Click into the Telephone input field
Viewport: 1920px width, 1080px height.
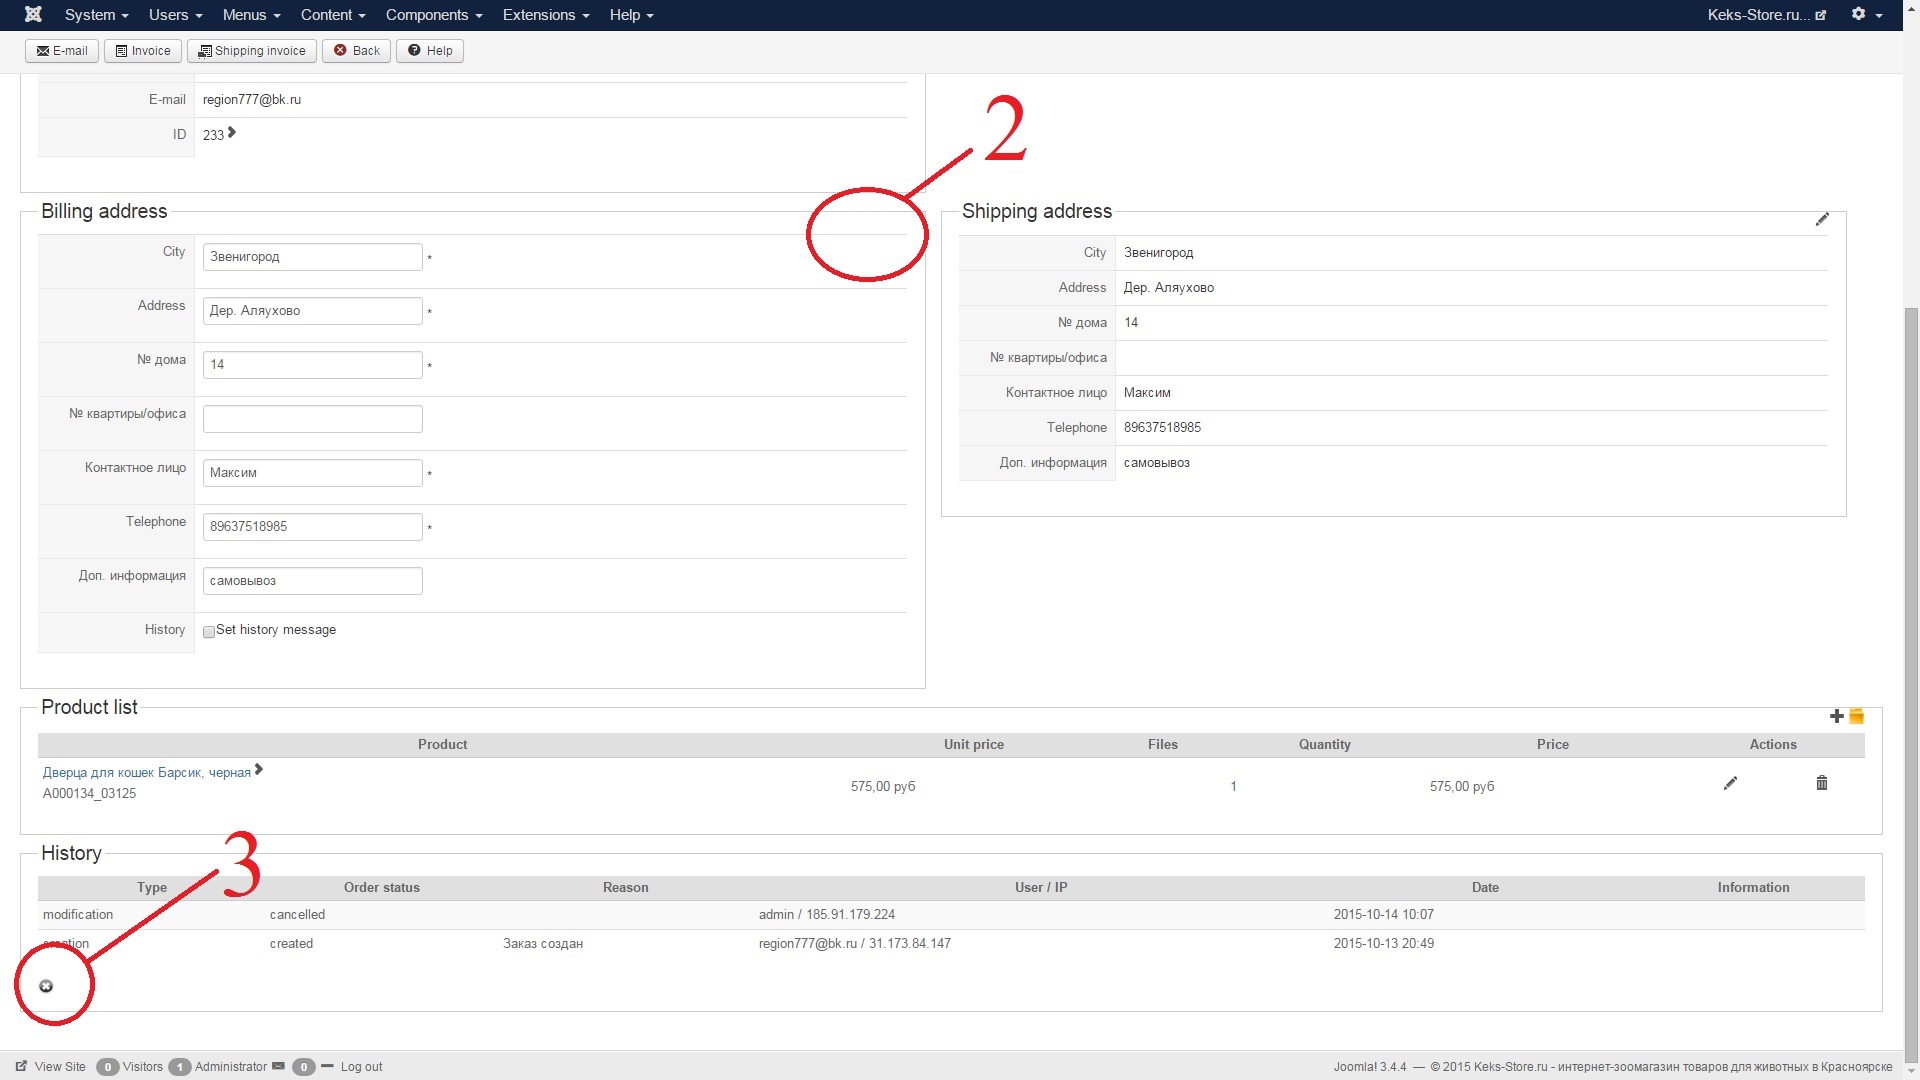pyautogui.click(x=312, y=527)
